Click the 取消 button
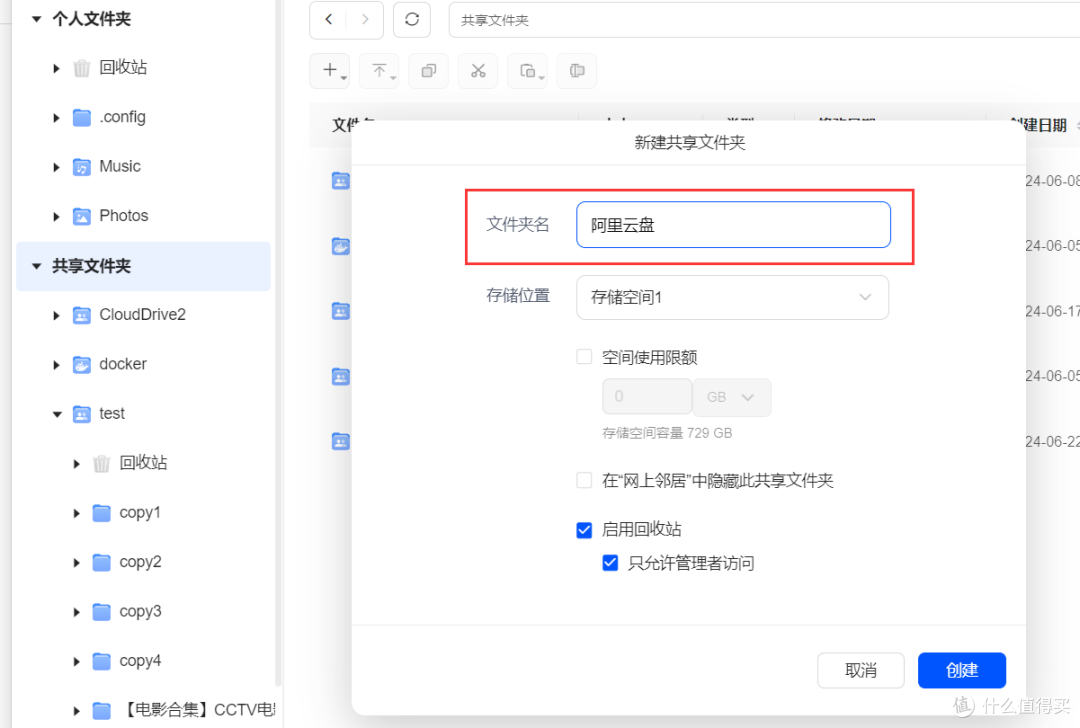 point(861,670)
